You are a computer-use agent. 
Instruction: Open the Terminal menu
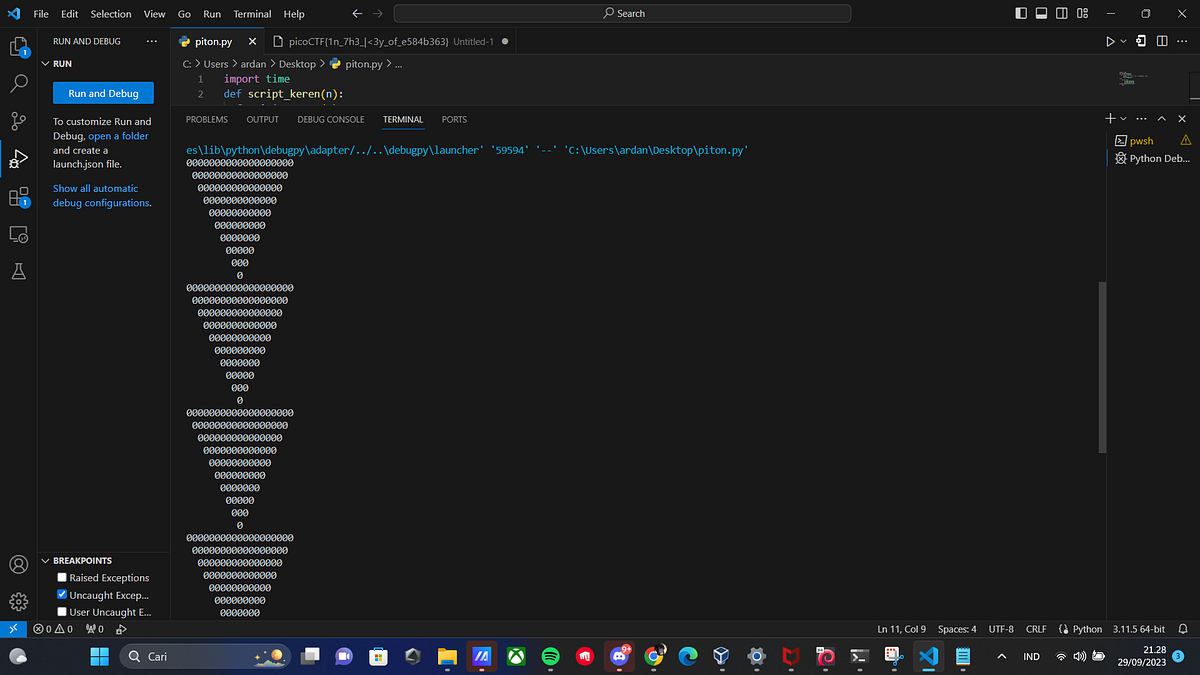click(x=252, y=14)
